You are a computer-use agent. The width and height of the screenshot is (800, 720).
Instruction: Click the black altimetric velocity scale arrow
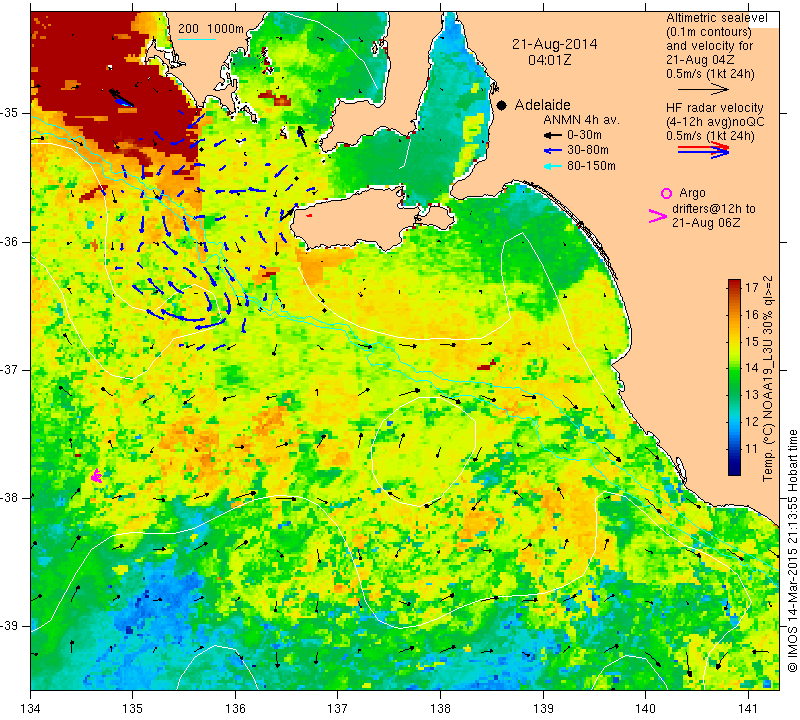click(x=703, y=89)
